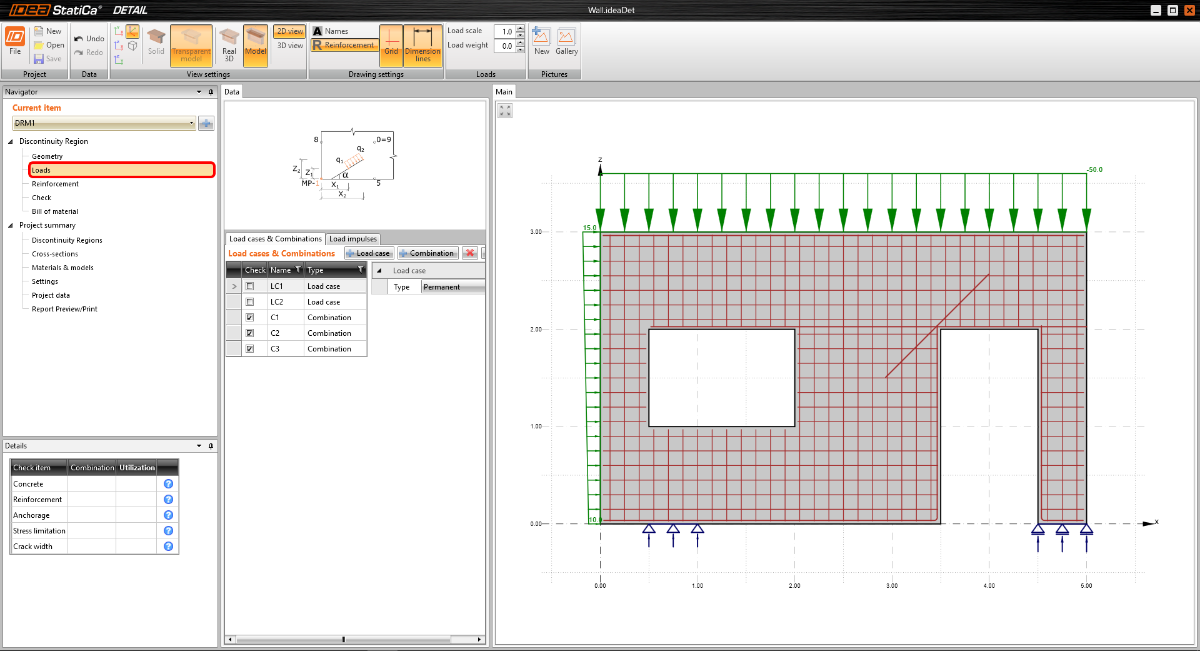This screenshot has width=1200, height=651.
Task: Add a new Combination
Action: pos(428,253)
